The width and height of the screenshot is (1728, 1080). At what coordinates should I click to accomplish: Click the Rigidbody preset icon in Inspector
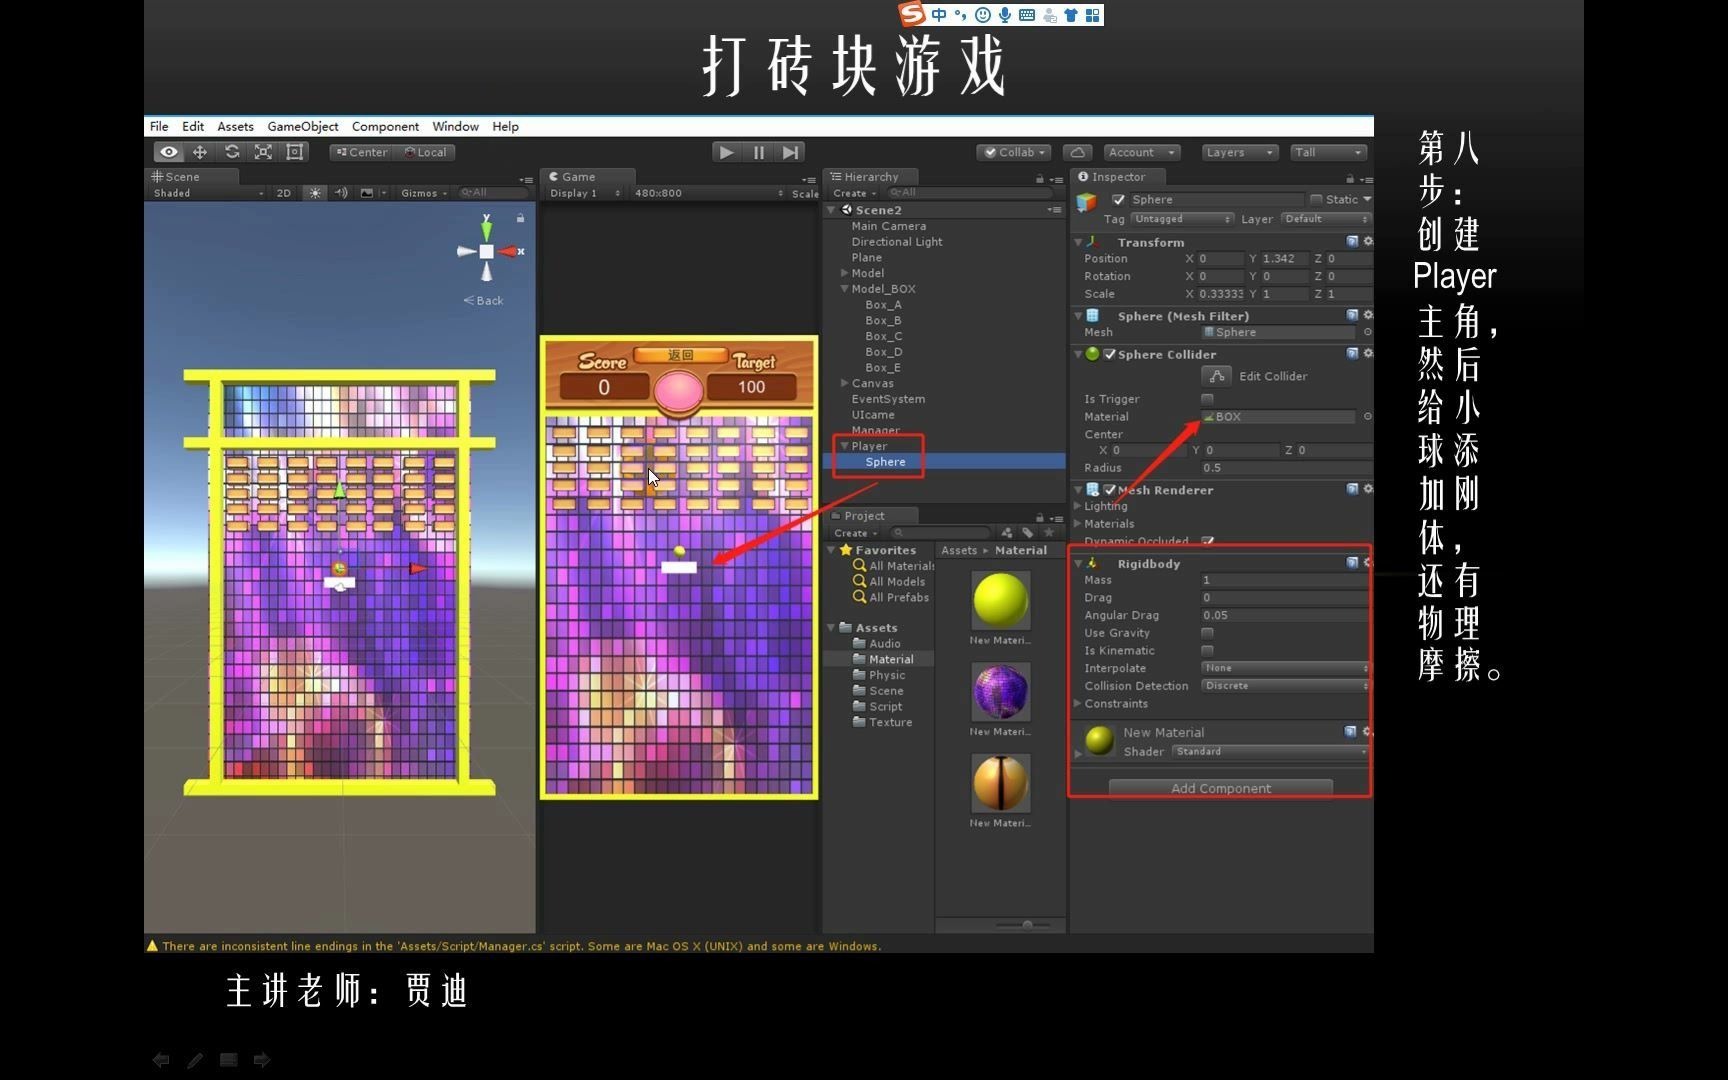pos(1352,562)
